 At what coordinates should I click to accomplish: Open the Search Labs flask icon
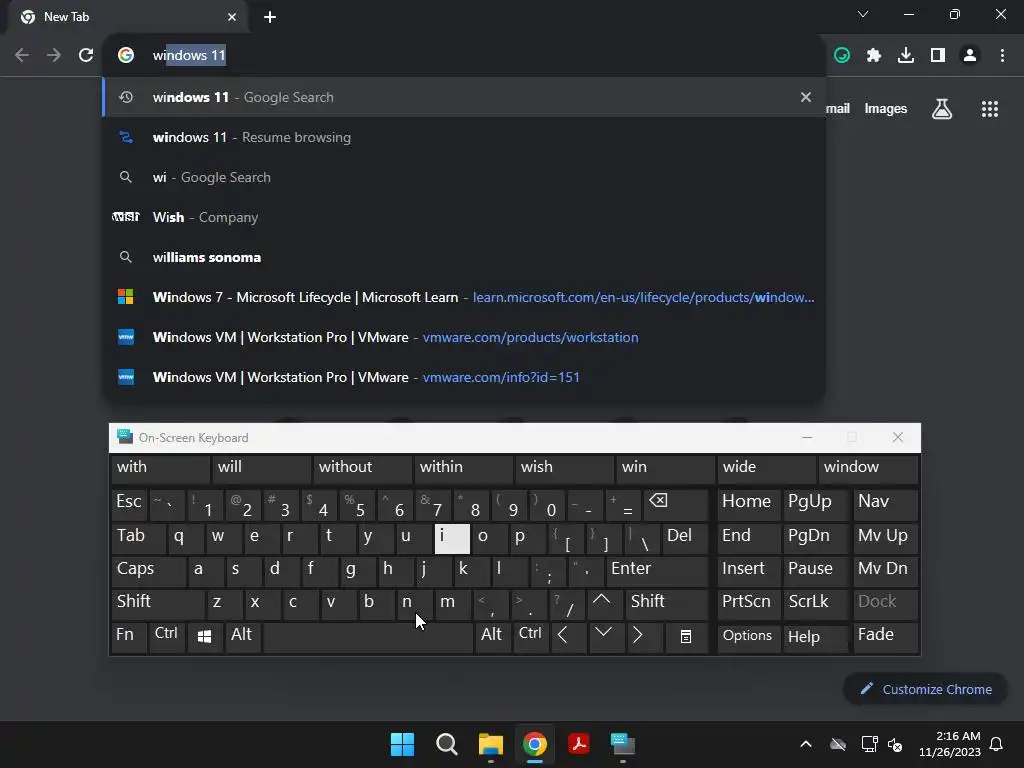pyautogui.click(x=942, y=109)
